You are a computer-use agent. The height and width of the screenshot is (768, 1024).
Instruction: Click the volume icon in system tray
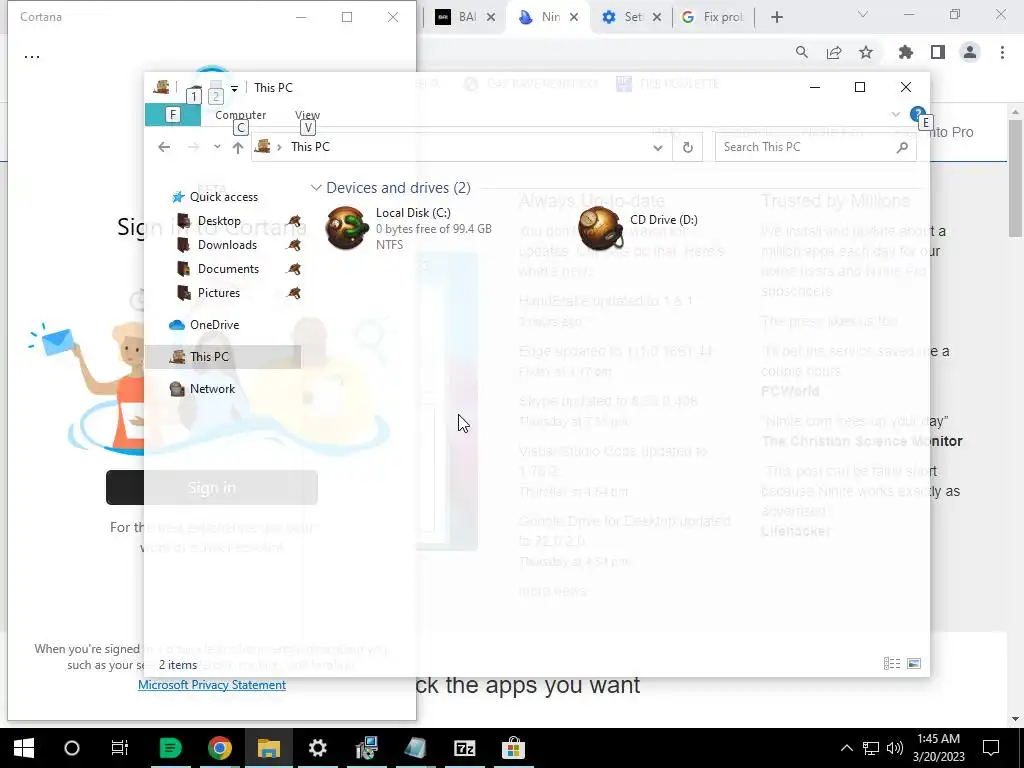(895, 748)
